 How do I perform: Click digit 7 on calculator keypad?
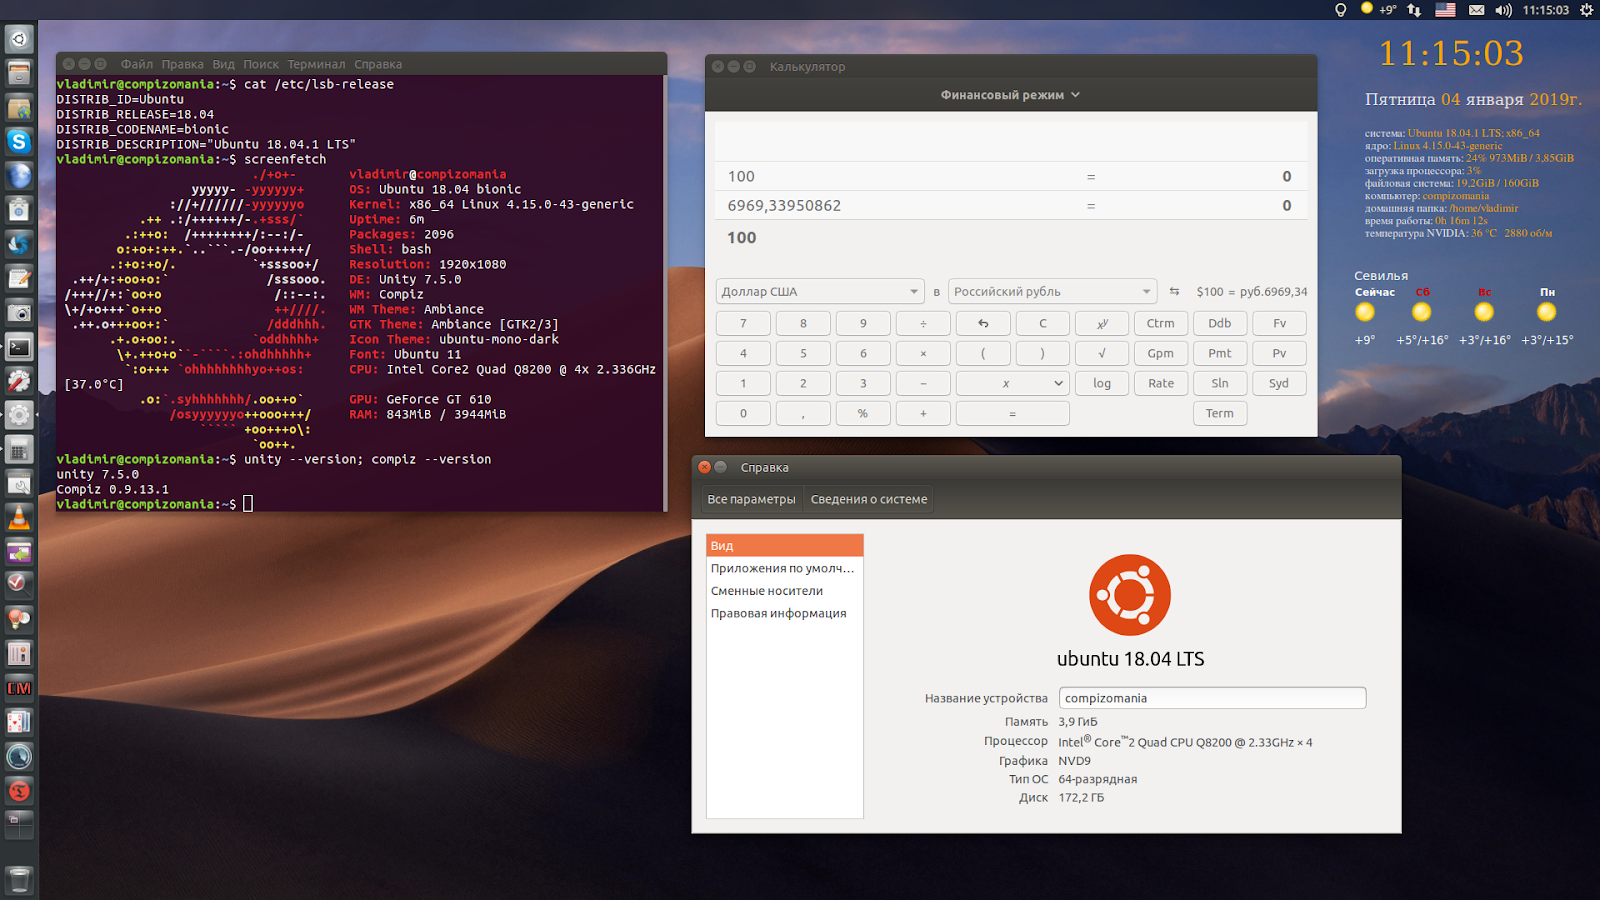(x=743, y=323)
